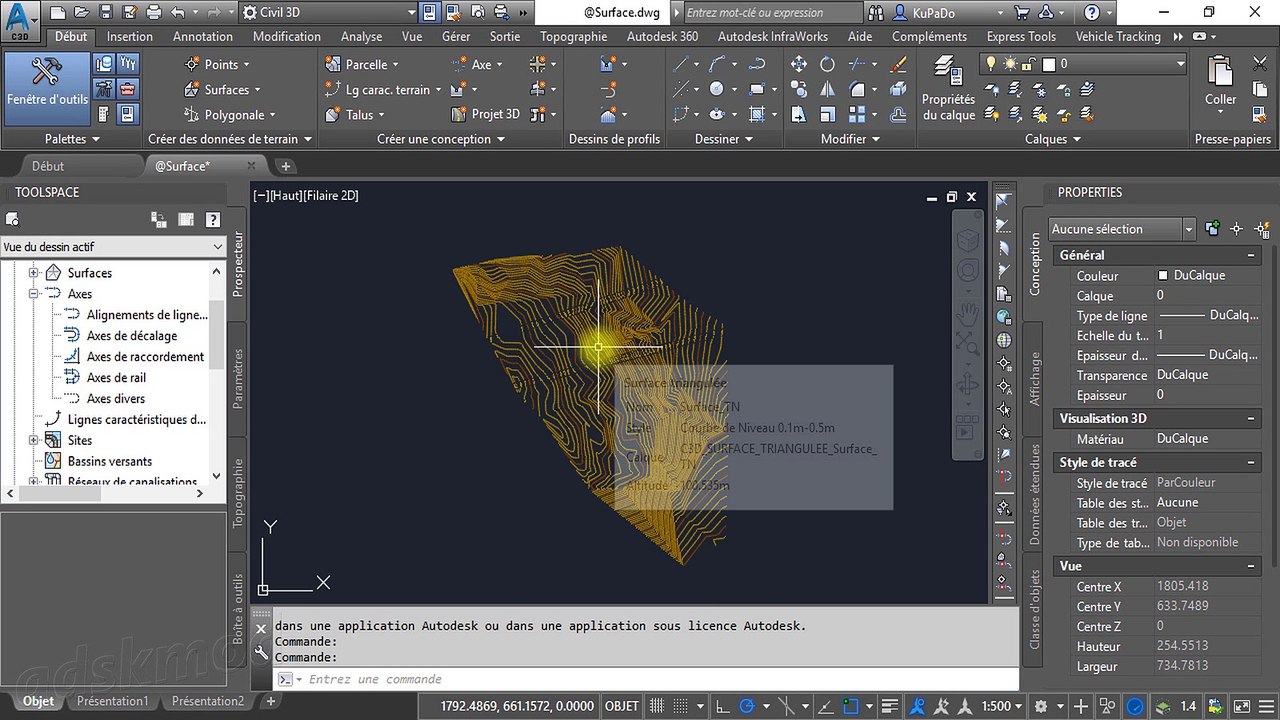Switch to the Annotation ribbon tab
The height and width of the screenshot is (720, 1280).
(203, 37)
